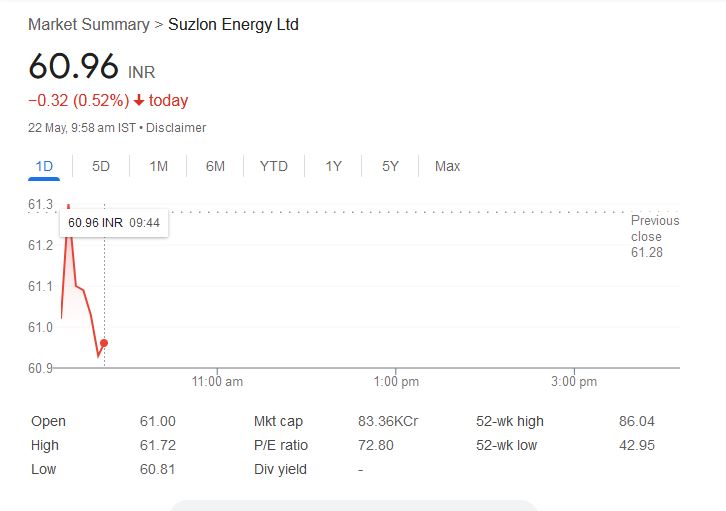
Task: Click the 22 May, 9:58 am IST timestamp
Action: [82, 128]
